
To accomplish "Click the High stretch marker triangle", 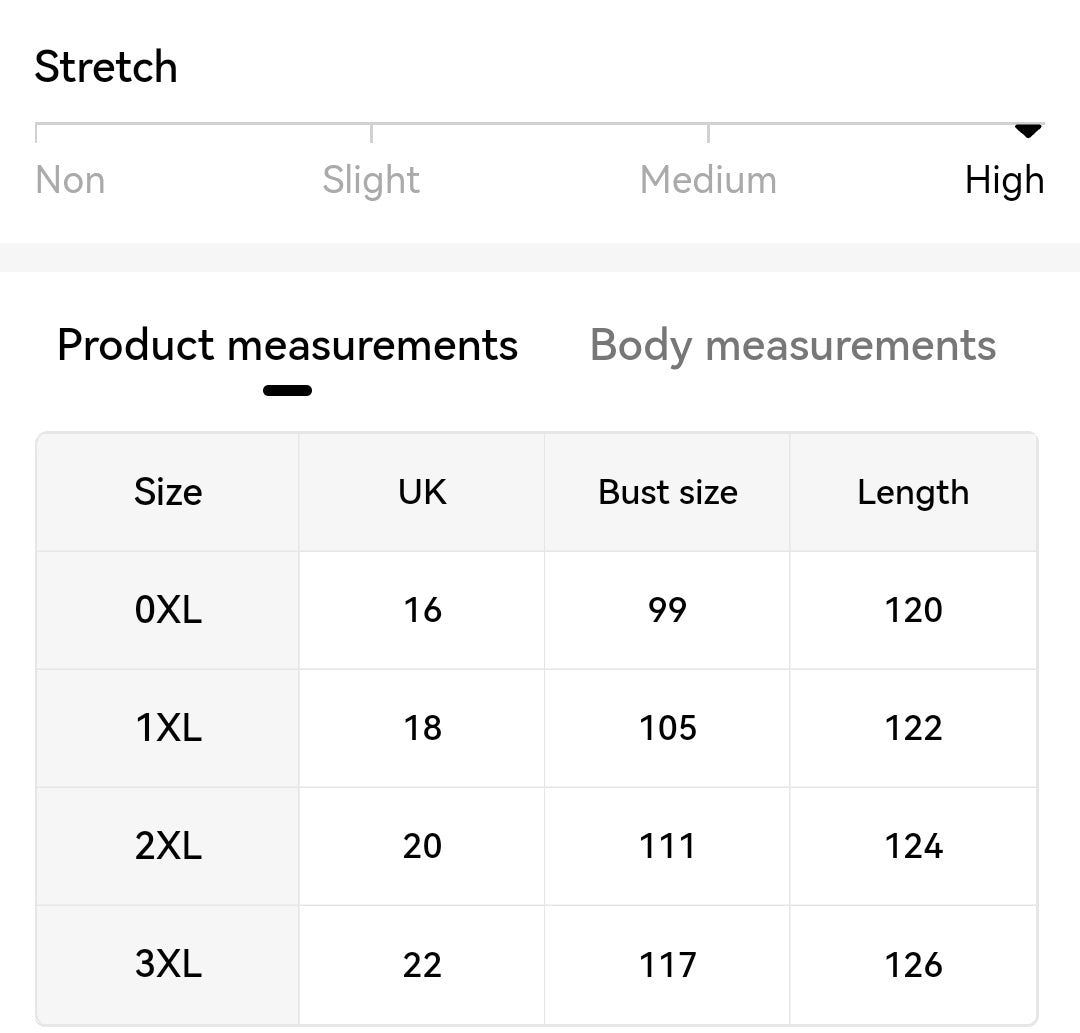I will [x=1028, y=130].
